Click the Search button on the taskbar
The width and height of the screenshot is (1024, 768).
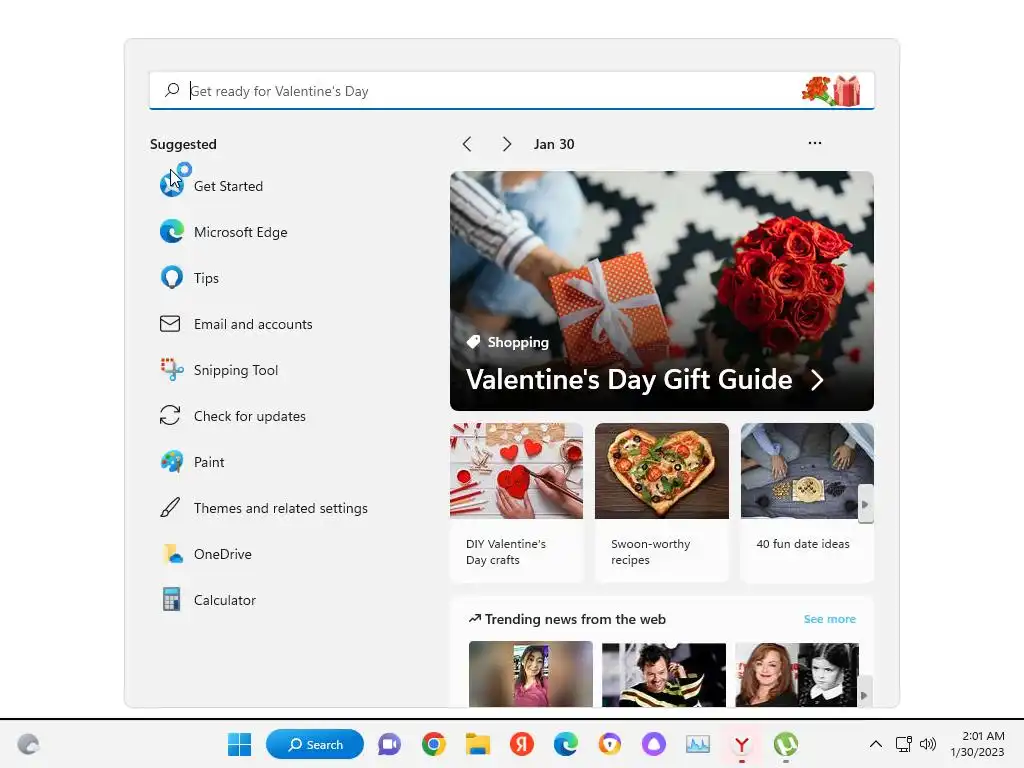tap(315, 744)
